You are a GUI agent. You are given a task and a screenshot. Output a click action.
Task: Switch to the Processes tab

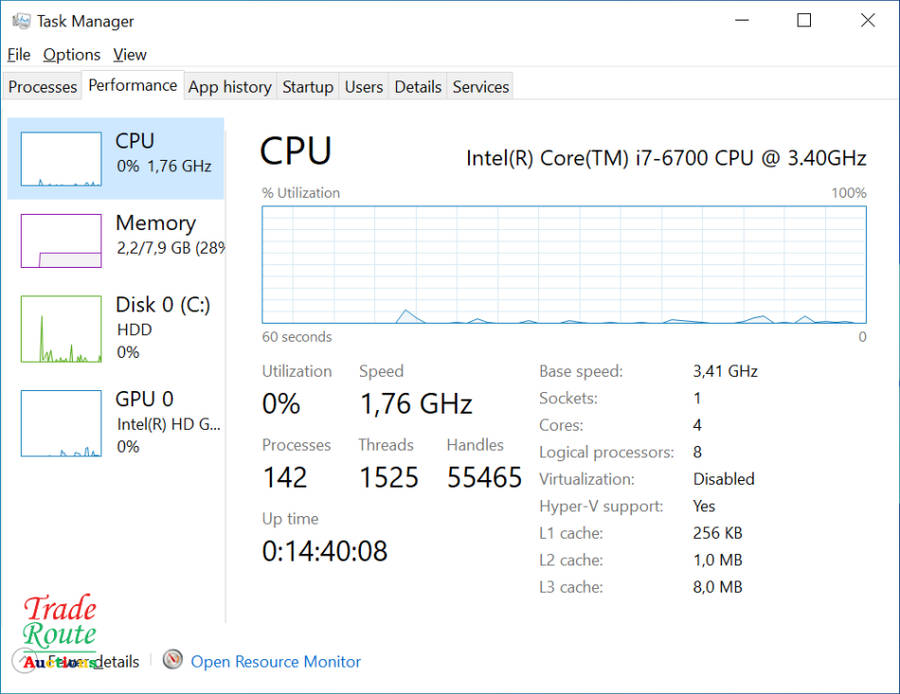coord(42,87)
